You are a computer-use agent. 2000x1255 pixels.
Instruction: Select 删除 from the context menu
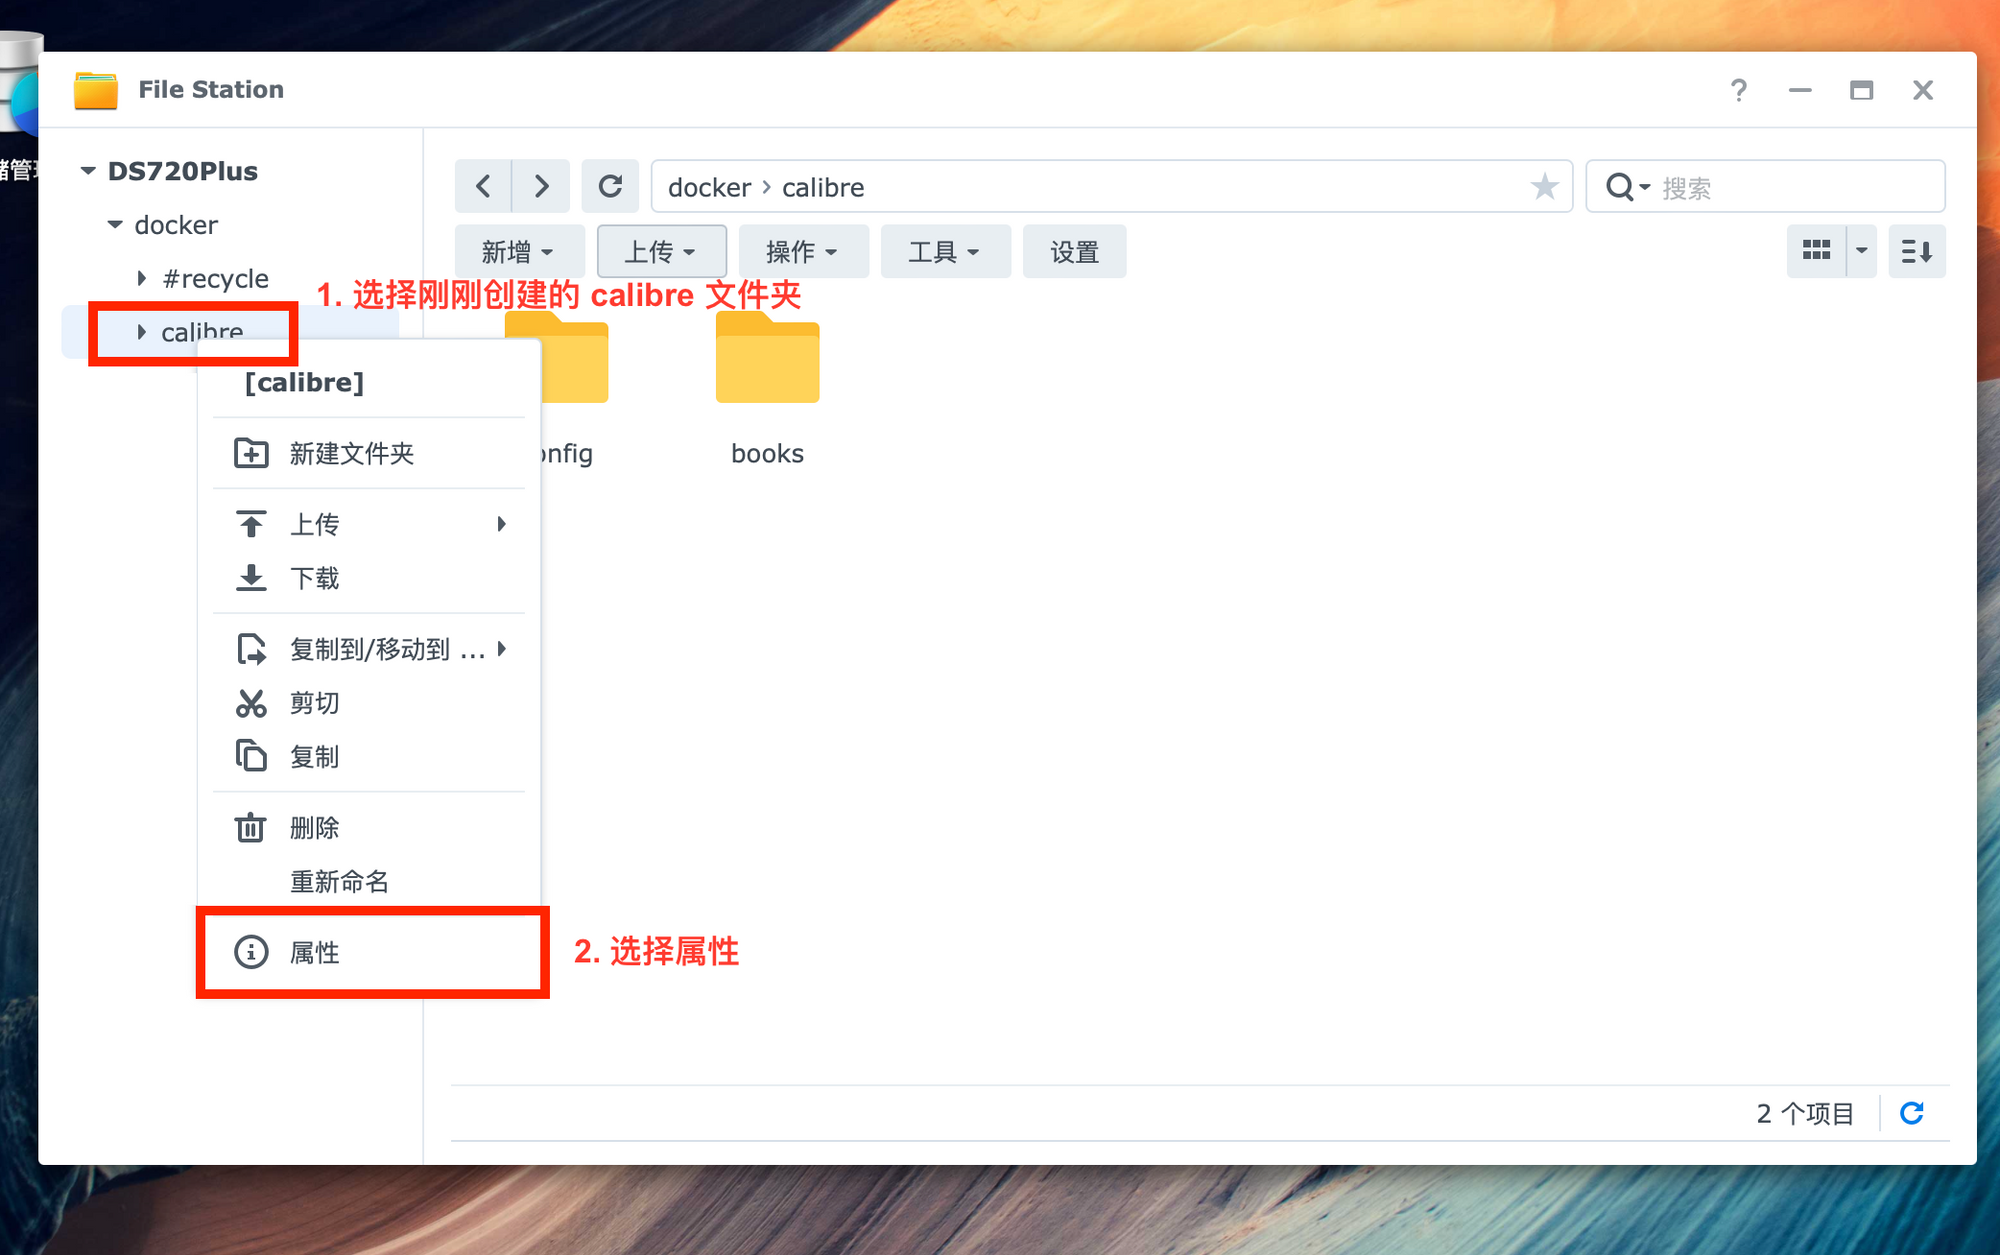[315, 827]
